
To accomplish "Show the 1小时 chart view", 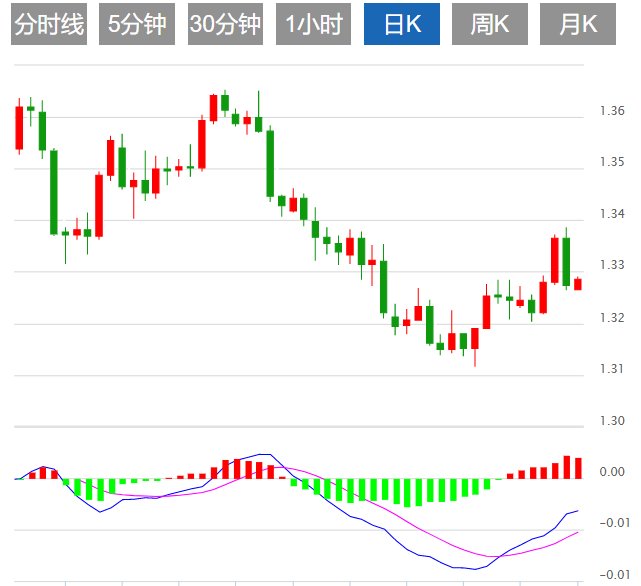I will coord(313,24).
